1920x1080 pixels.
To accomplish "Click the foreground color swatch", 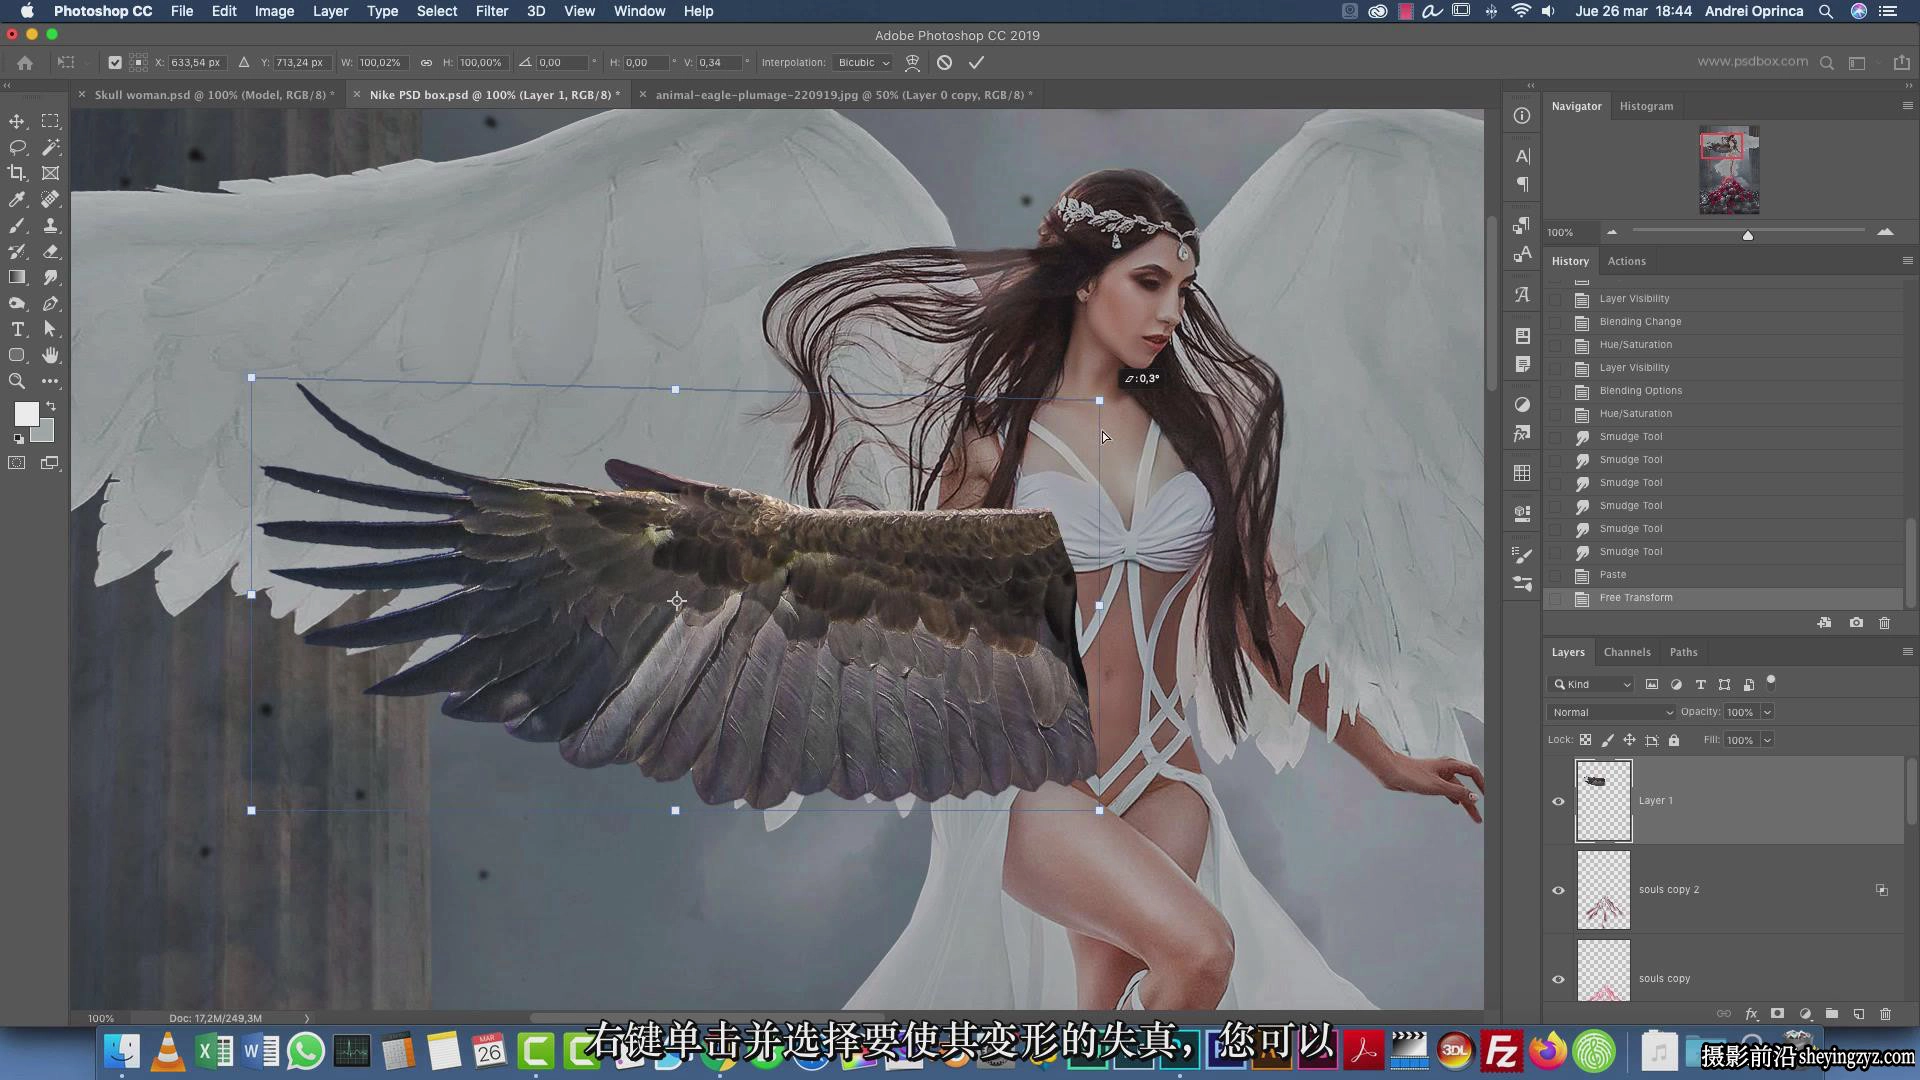I will pyautogui.click(x=26, y=413).
